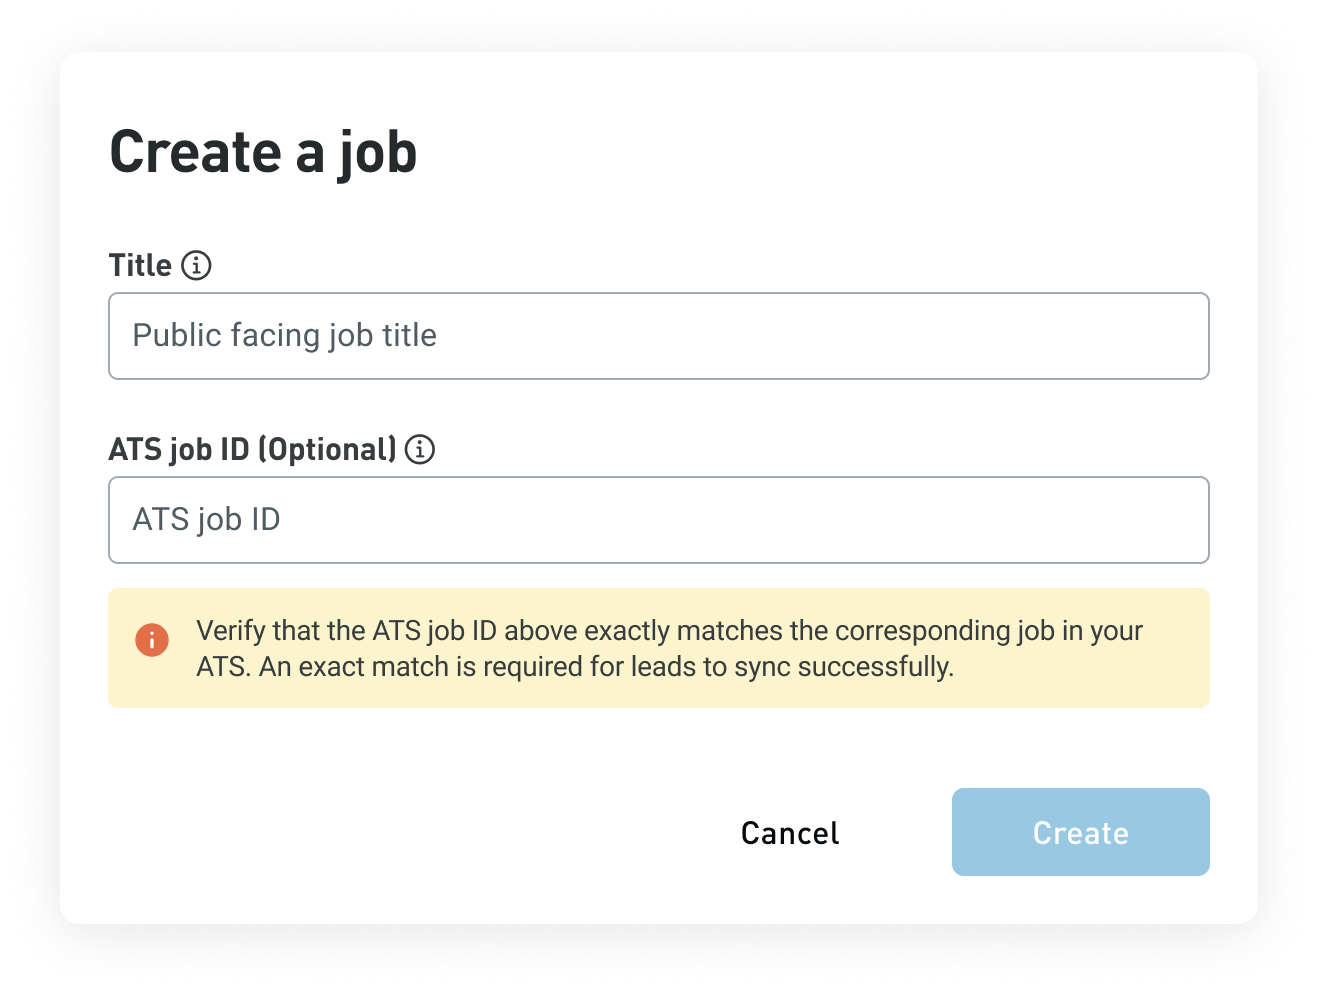Image resolution: width=1318 pixels, height=992 pixels.
Task: Click Cancel to dismiss the dialog
Action: pyautogui.click(x=789, y=832)
